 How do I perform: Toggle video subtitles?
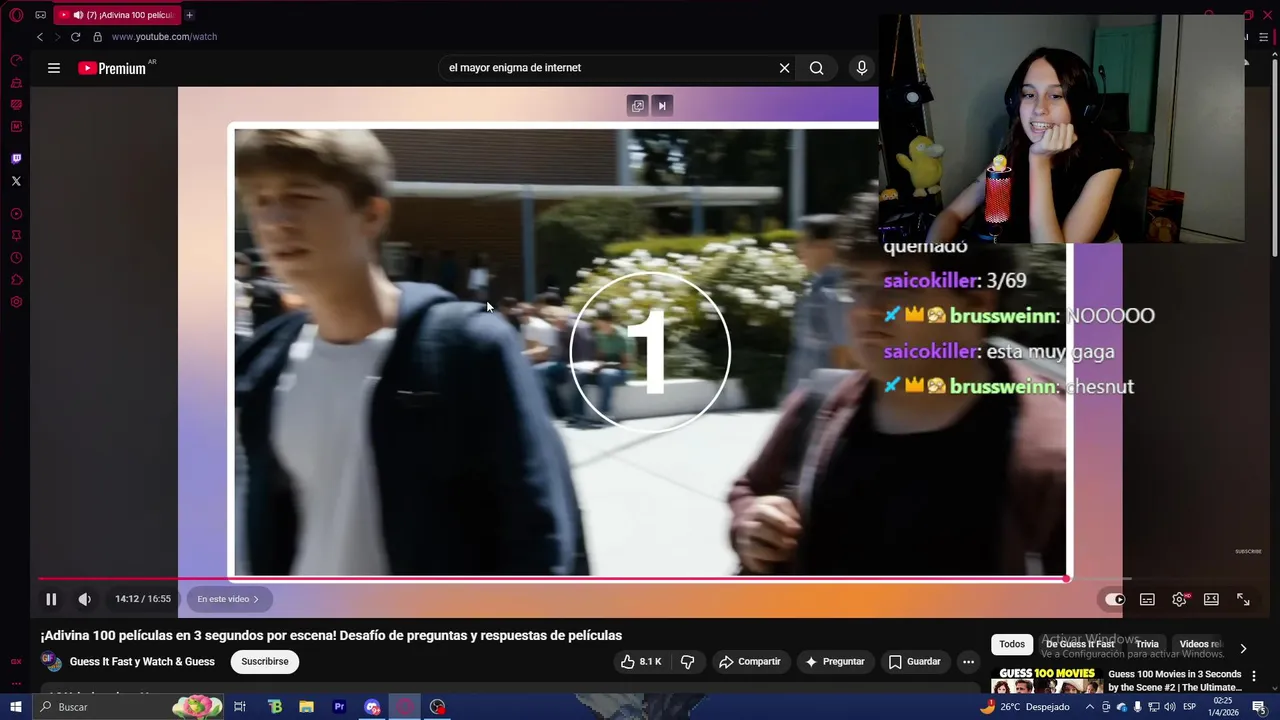[1147, 599]
